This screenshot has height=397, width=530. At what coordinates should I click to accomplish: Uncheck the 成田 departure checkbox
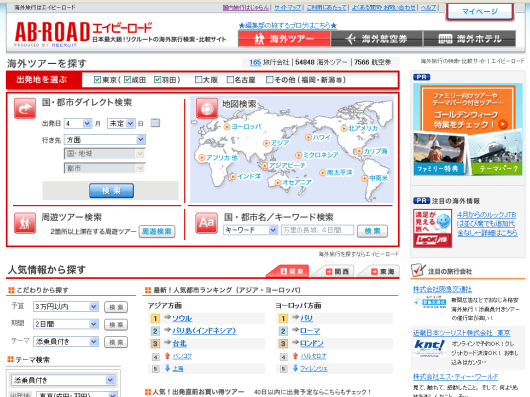(x=127, y=80)
